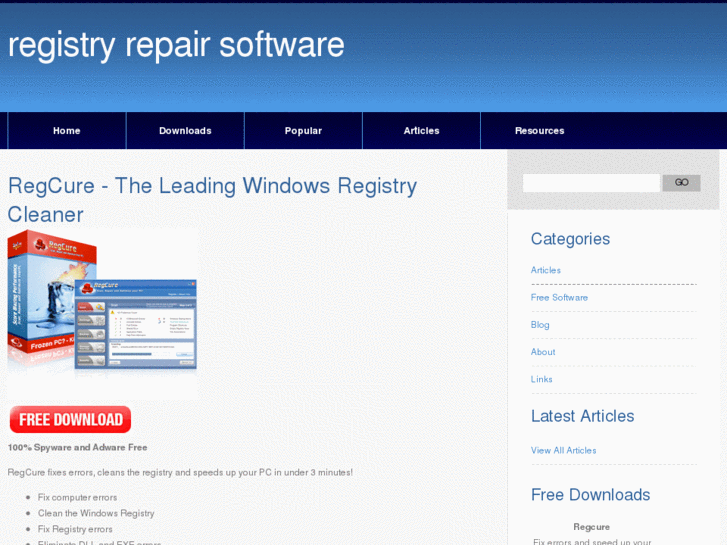Open the View All Articles link
The height and width of the screenshot is (545, 727).
(563, 450)
